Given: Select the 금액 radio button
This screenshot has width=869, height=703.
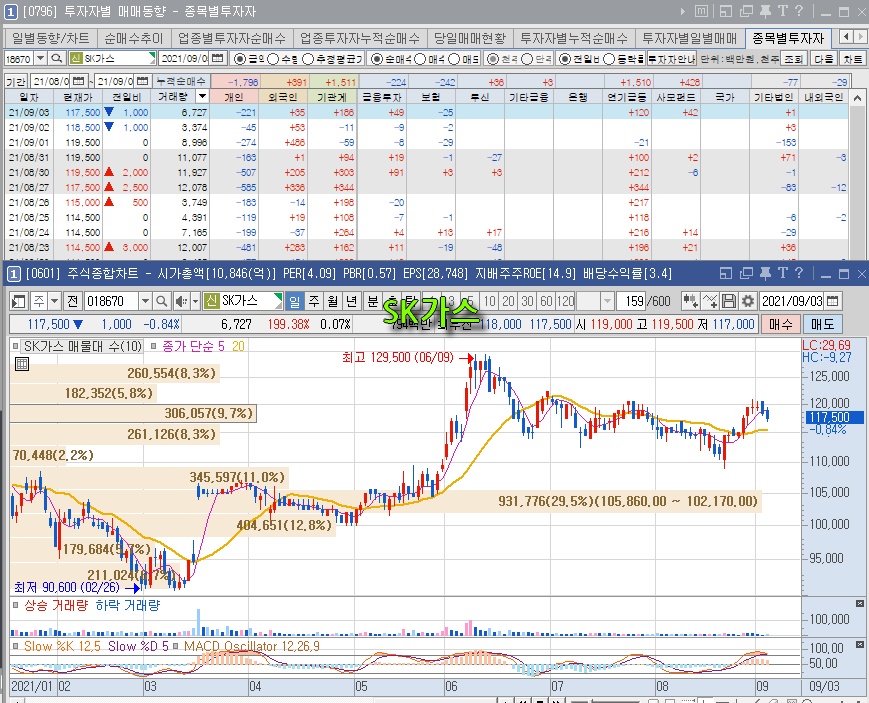Looking at the screenshot, I should [x=240, y=58].
